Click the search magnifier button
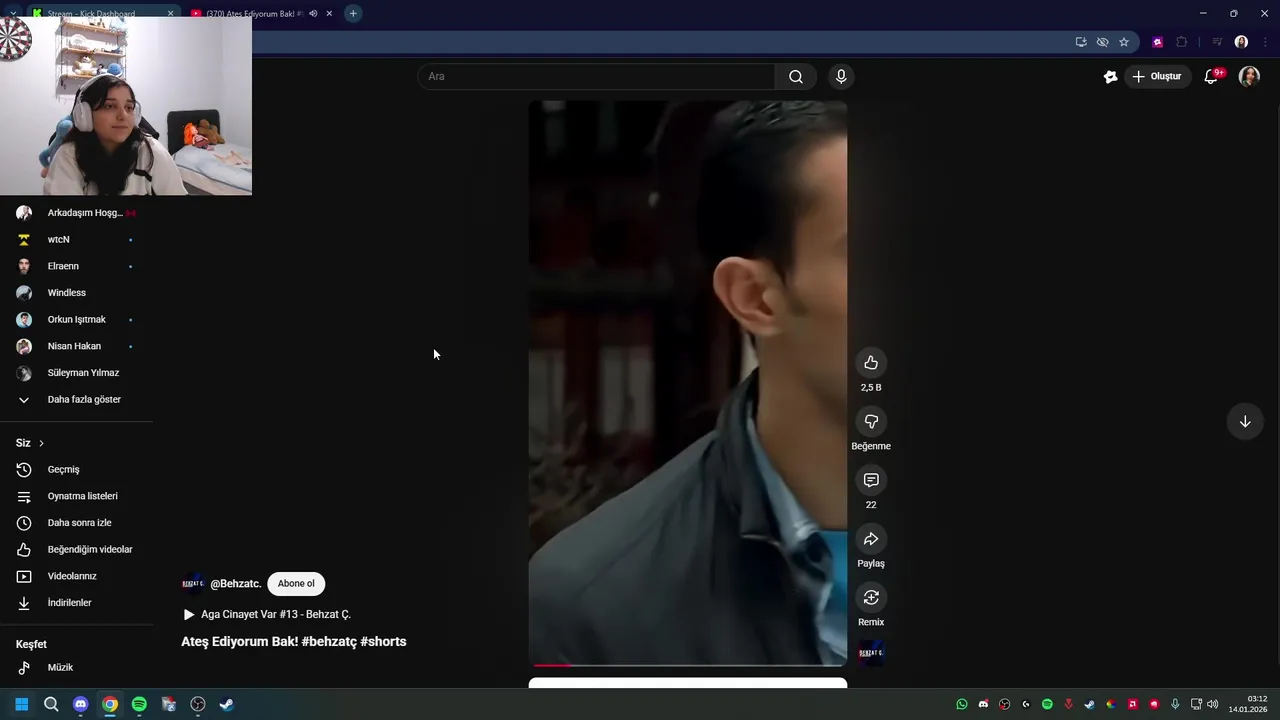 (x=796, y=77)
